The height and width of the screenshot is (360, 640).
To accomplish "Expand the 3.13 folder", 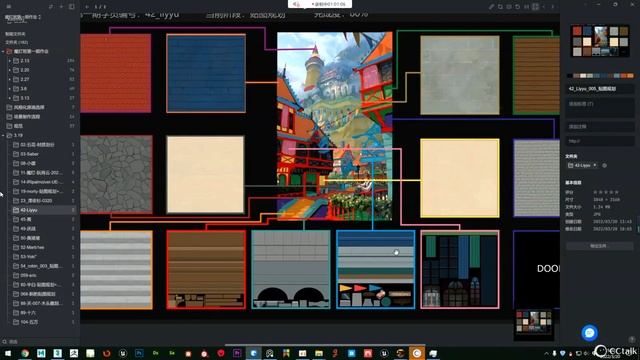I will [10, 98].
